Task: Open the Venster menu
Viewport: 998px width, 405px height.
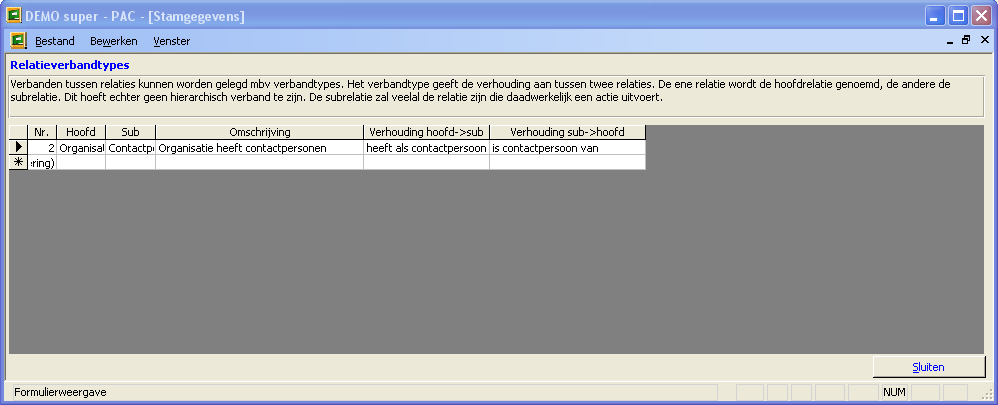Action: (x=171, y=41)
